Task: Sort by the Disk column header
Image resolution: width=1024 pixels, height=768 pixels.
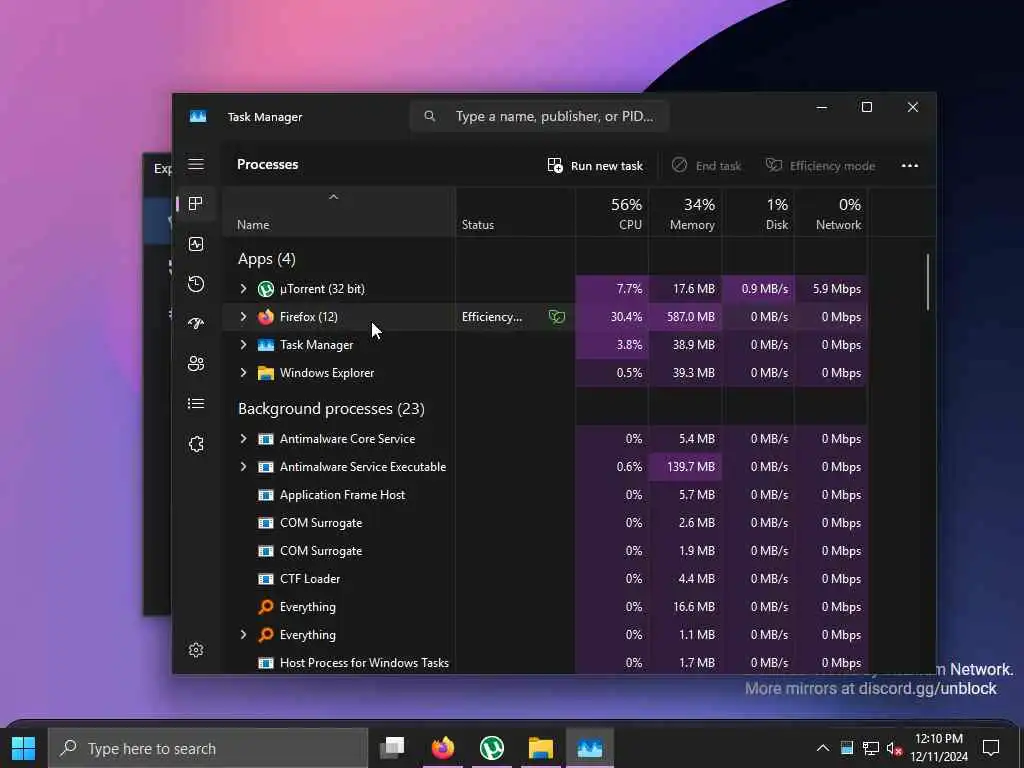Action: [758, 213]
